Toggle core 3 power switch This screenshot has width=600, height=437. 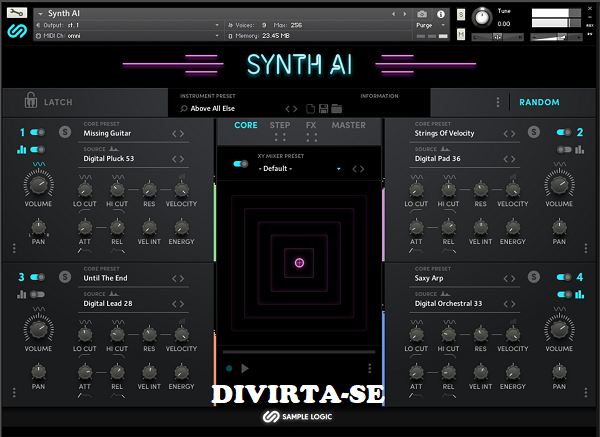38,277
